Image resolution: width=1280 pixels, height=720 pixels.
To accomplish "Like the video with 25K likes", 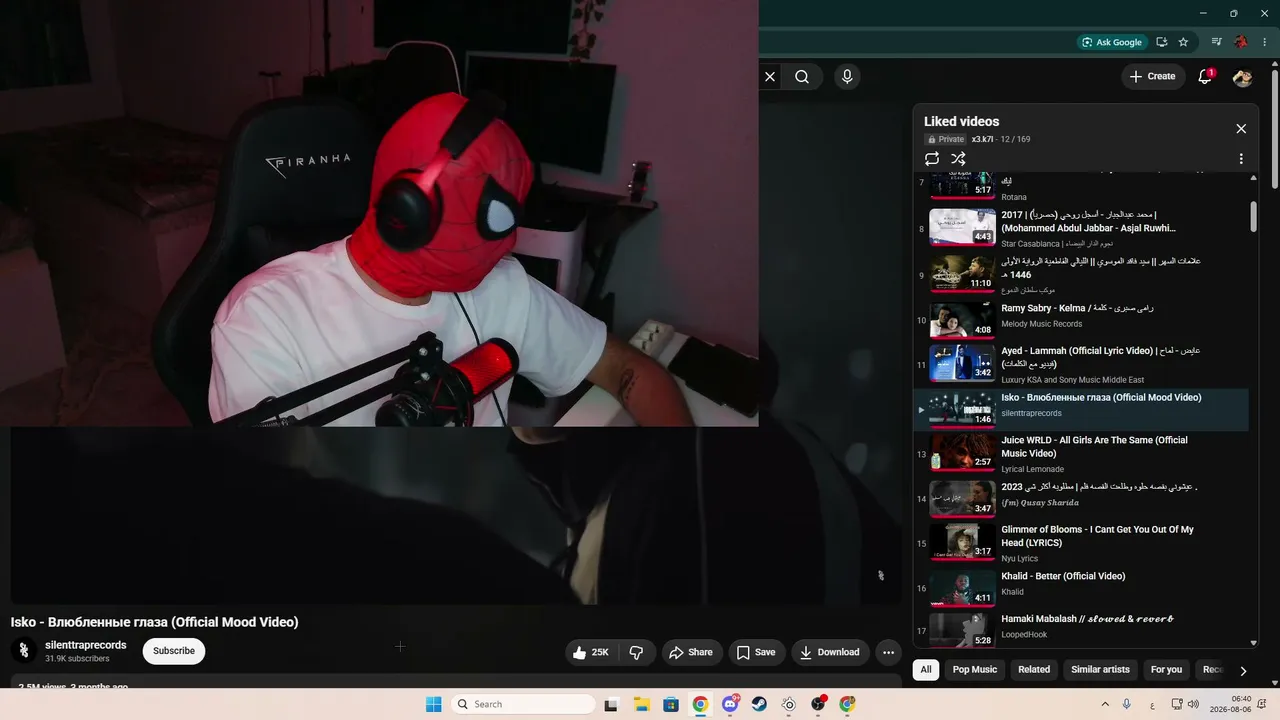I will 591,652.
